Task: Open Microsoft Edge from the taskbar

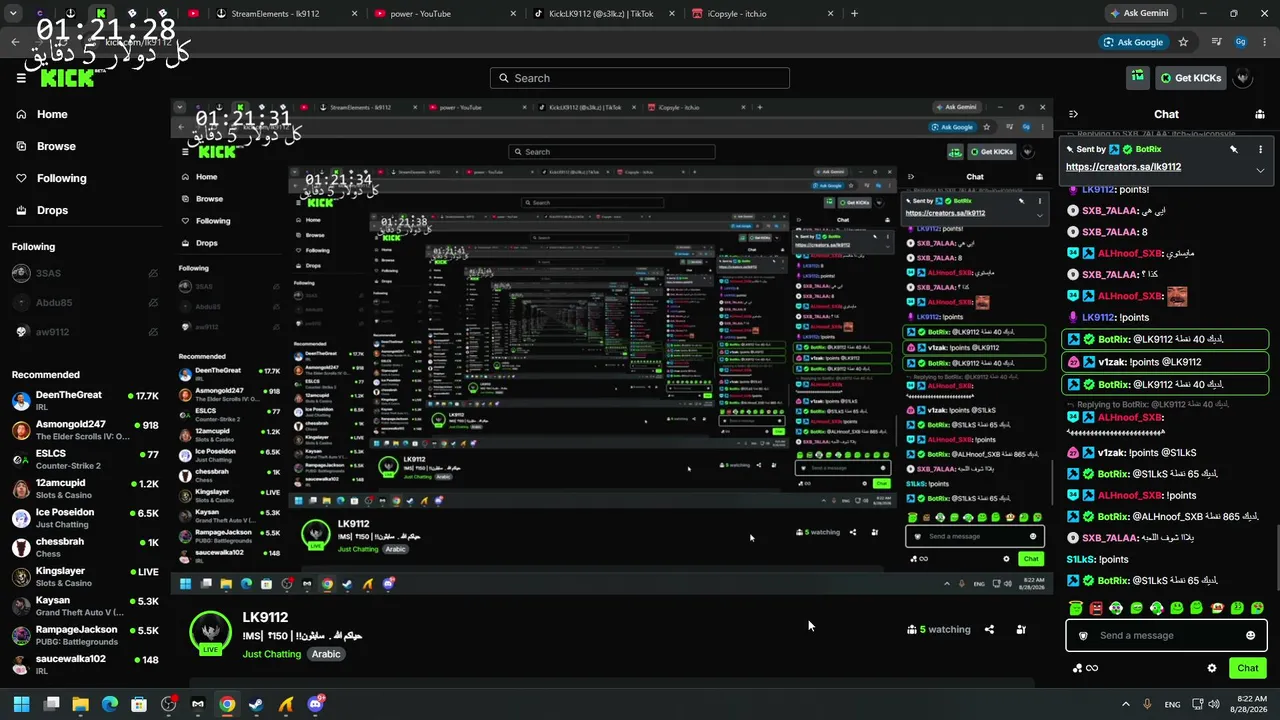Action: 110,704
